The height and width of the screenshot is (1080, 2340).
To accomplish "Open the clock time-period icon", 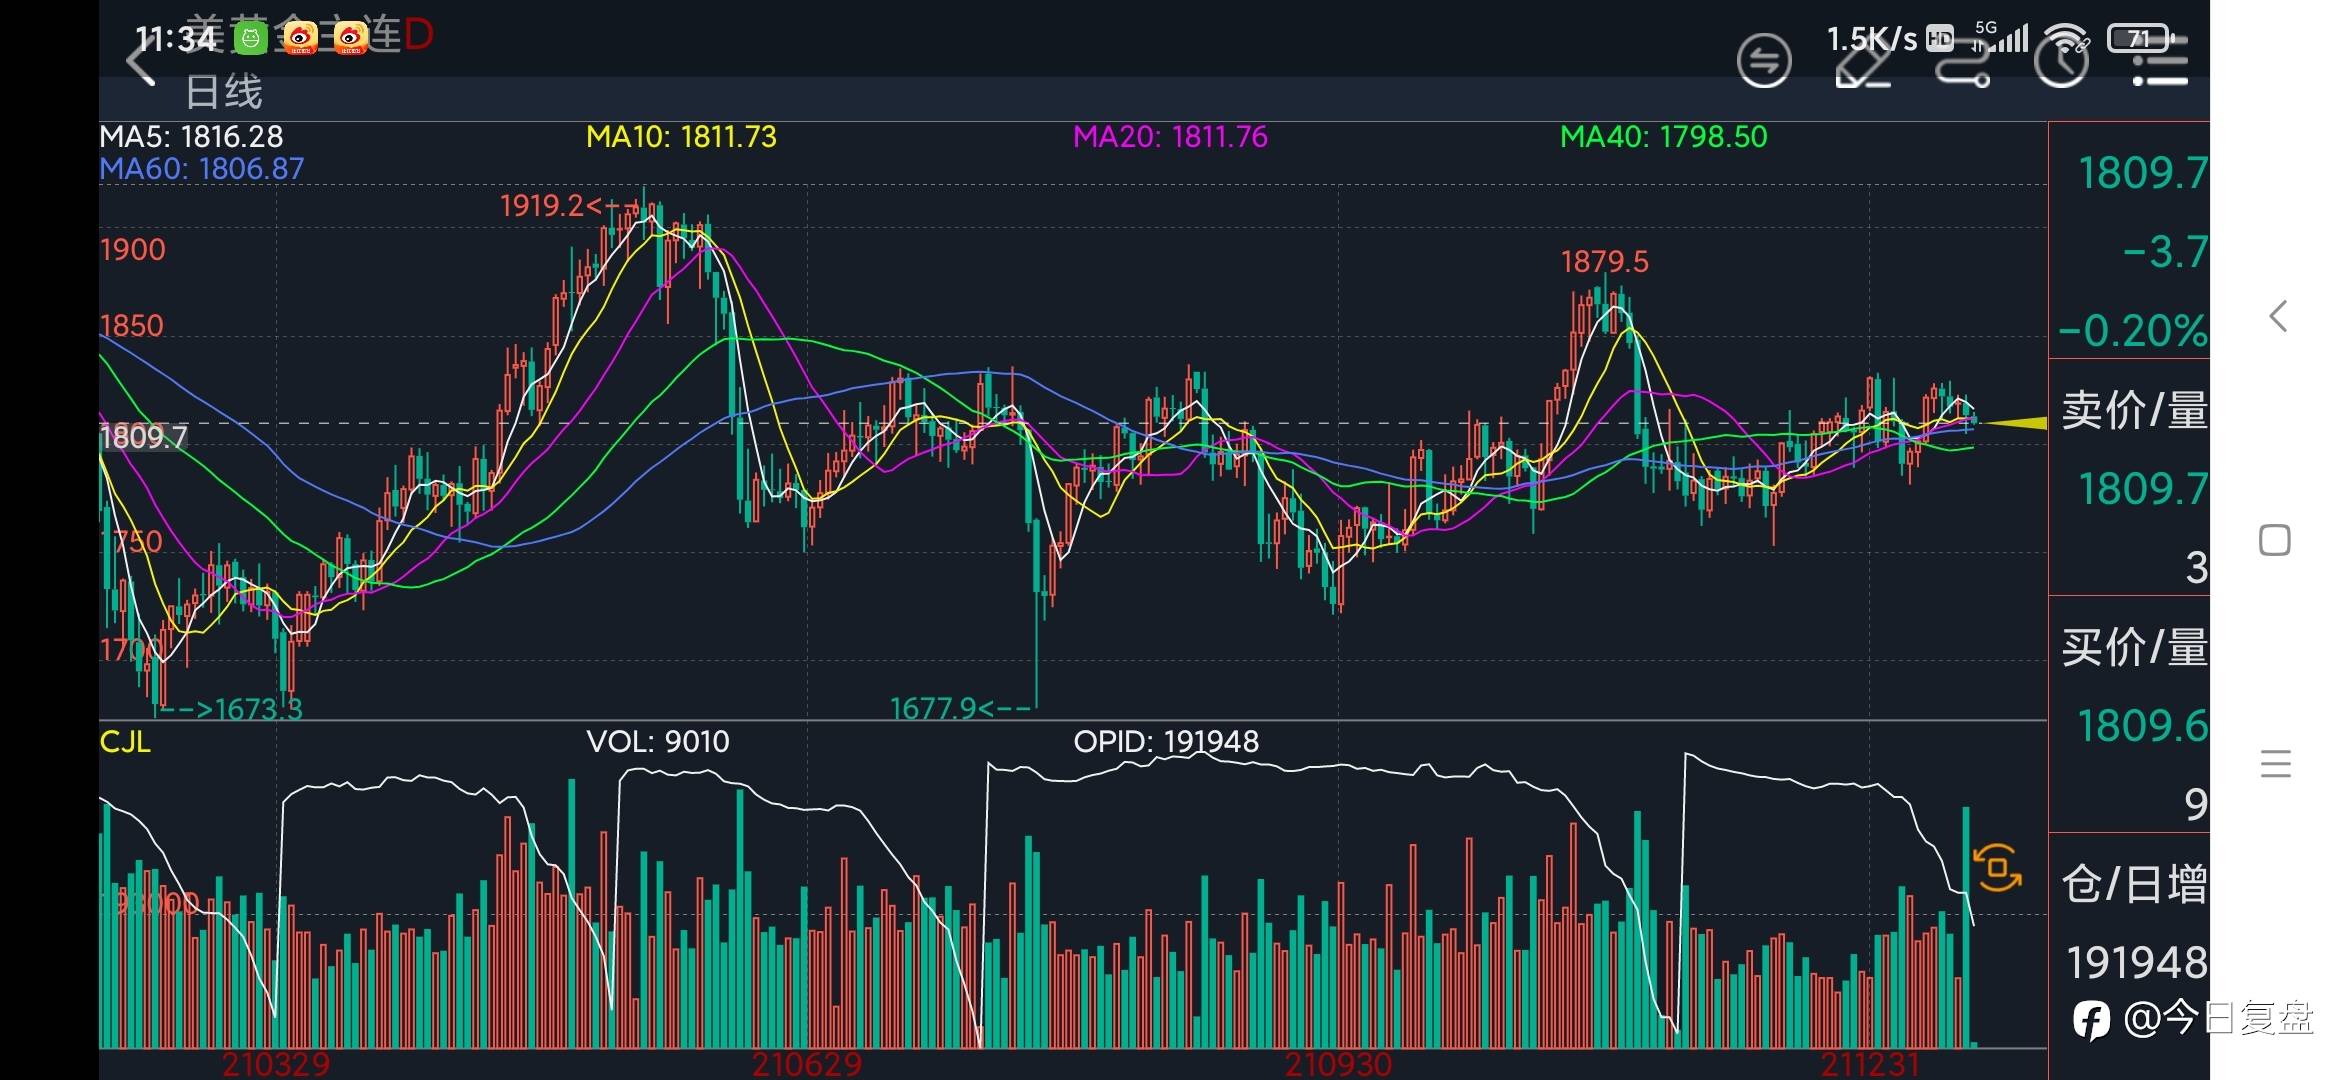I will click(x=2061, y=62).
